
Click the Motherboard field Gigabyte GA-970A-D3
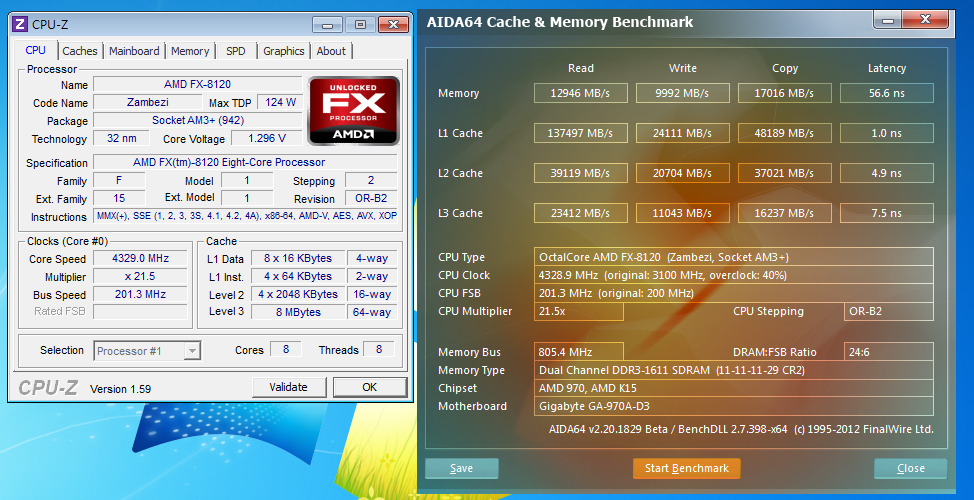734,406
